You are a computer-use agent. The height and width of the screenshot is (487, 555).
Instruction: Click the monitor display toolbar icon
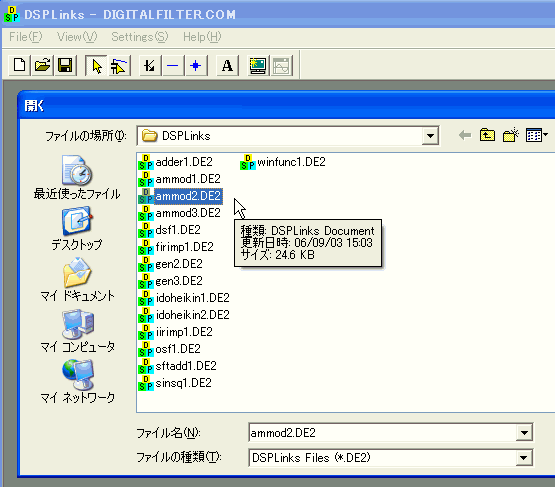258,65
